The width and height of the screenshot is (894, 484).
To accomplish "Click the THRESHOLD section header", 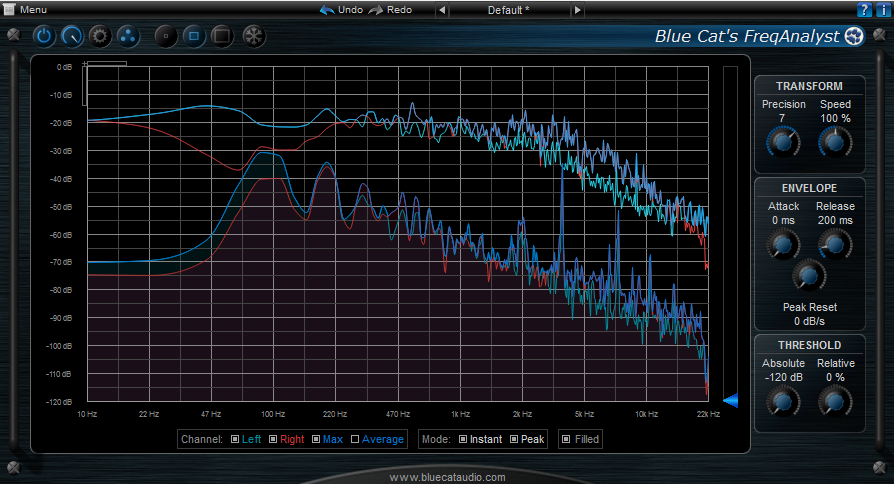I will tap(809, 345).
